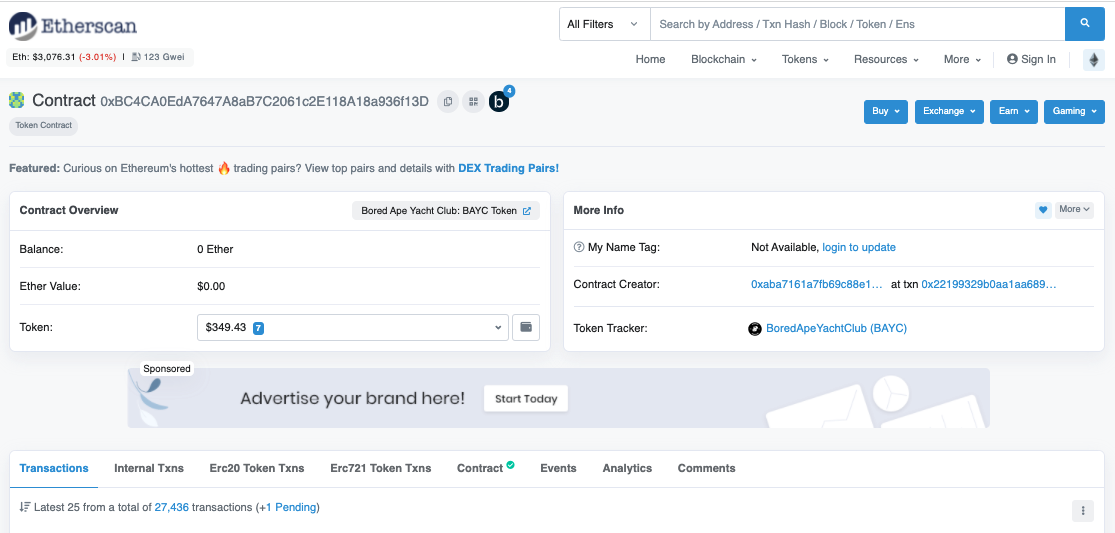Open the external link icon on BAYC Token tag
Screen dimensions: 1115x533
(x=527, y=211)
